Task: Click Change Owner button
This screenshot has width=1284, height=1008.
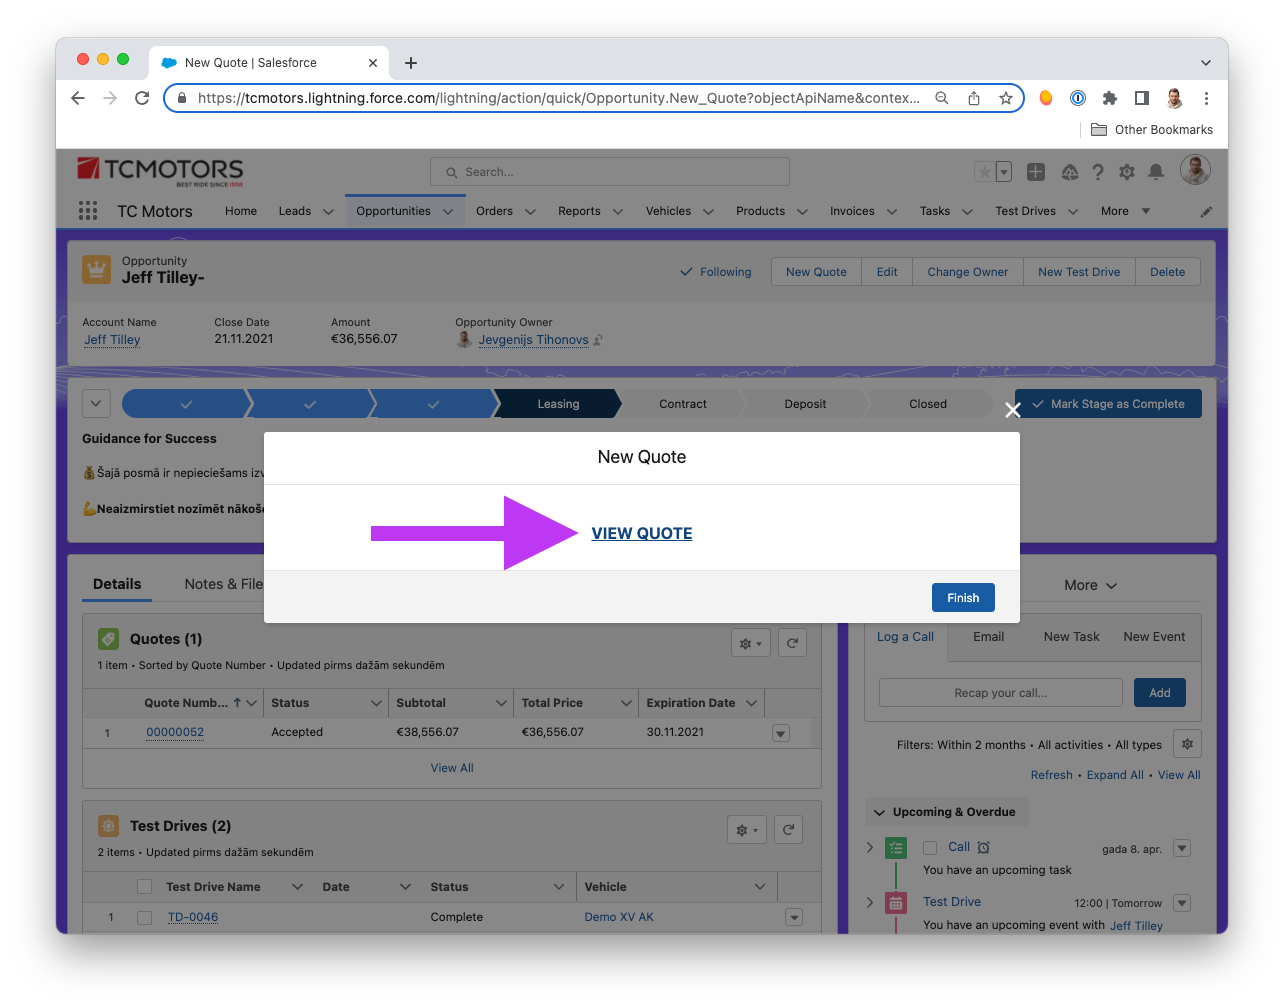Action: [968, 272]
